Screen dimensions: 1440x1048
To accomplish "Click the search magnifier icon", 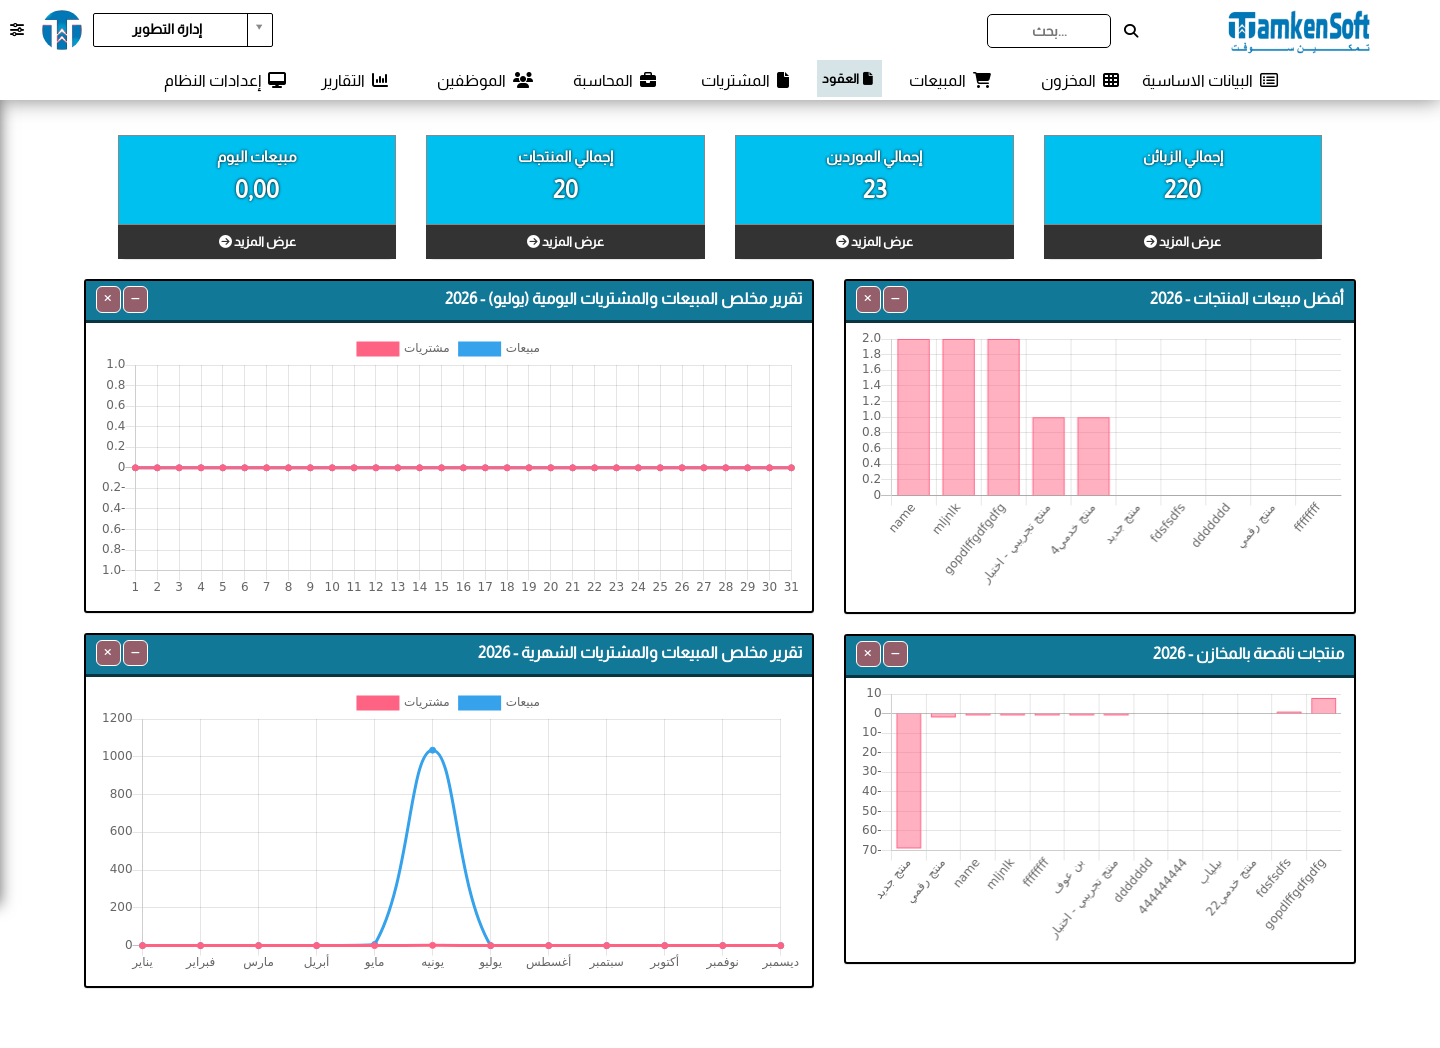I will (1131, 31).
